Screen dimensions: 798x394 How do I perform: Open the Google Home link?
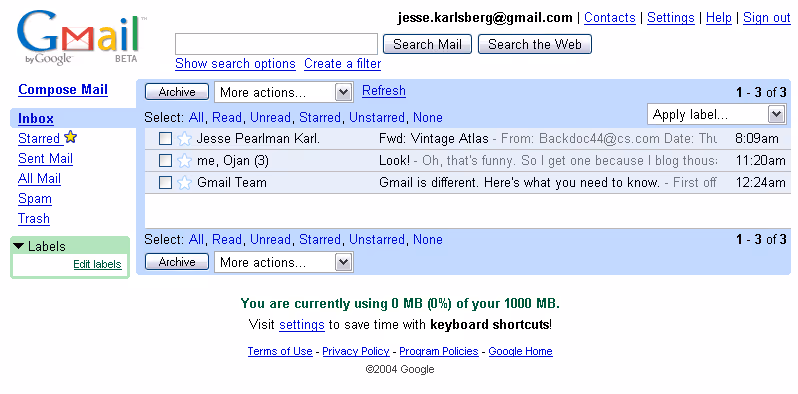coord(520,351)
